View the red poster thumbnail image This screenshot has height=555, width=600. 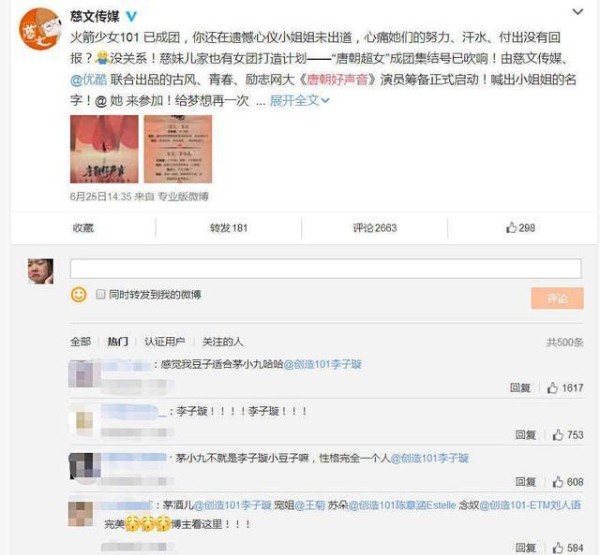pyautogui.click(x=104, y=149)
